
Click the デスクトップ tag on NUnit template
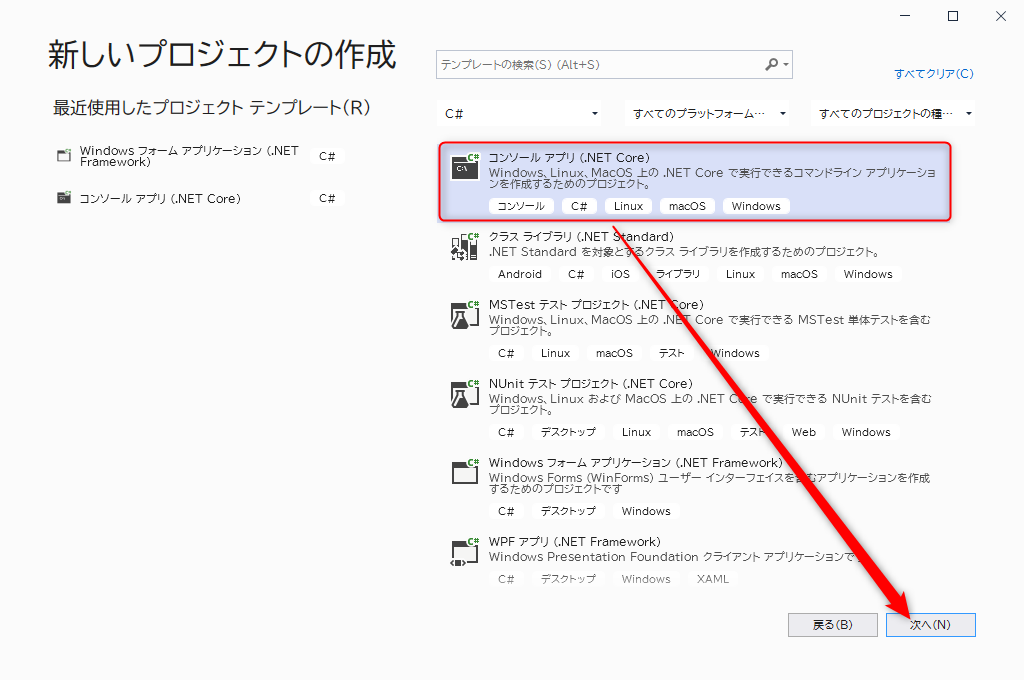tap(568, 432)
